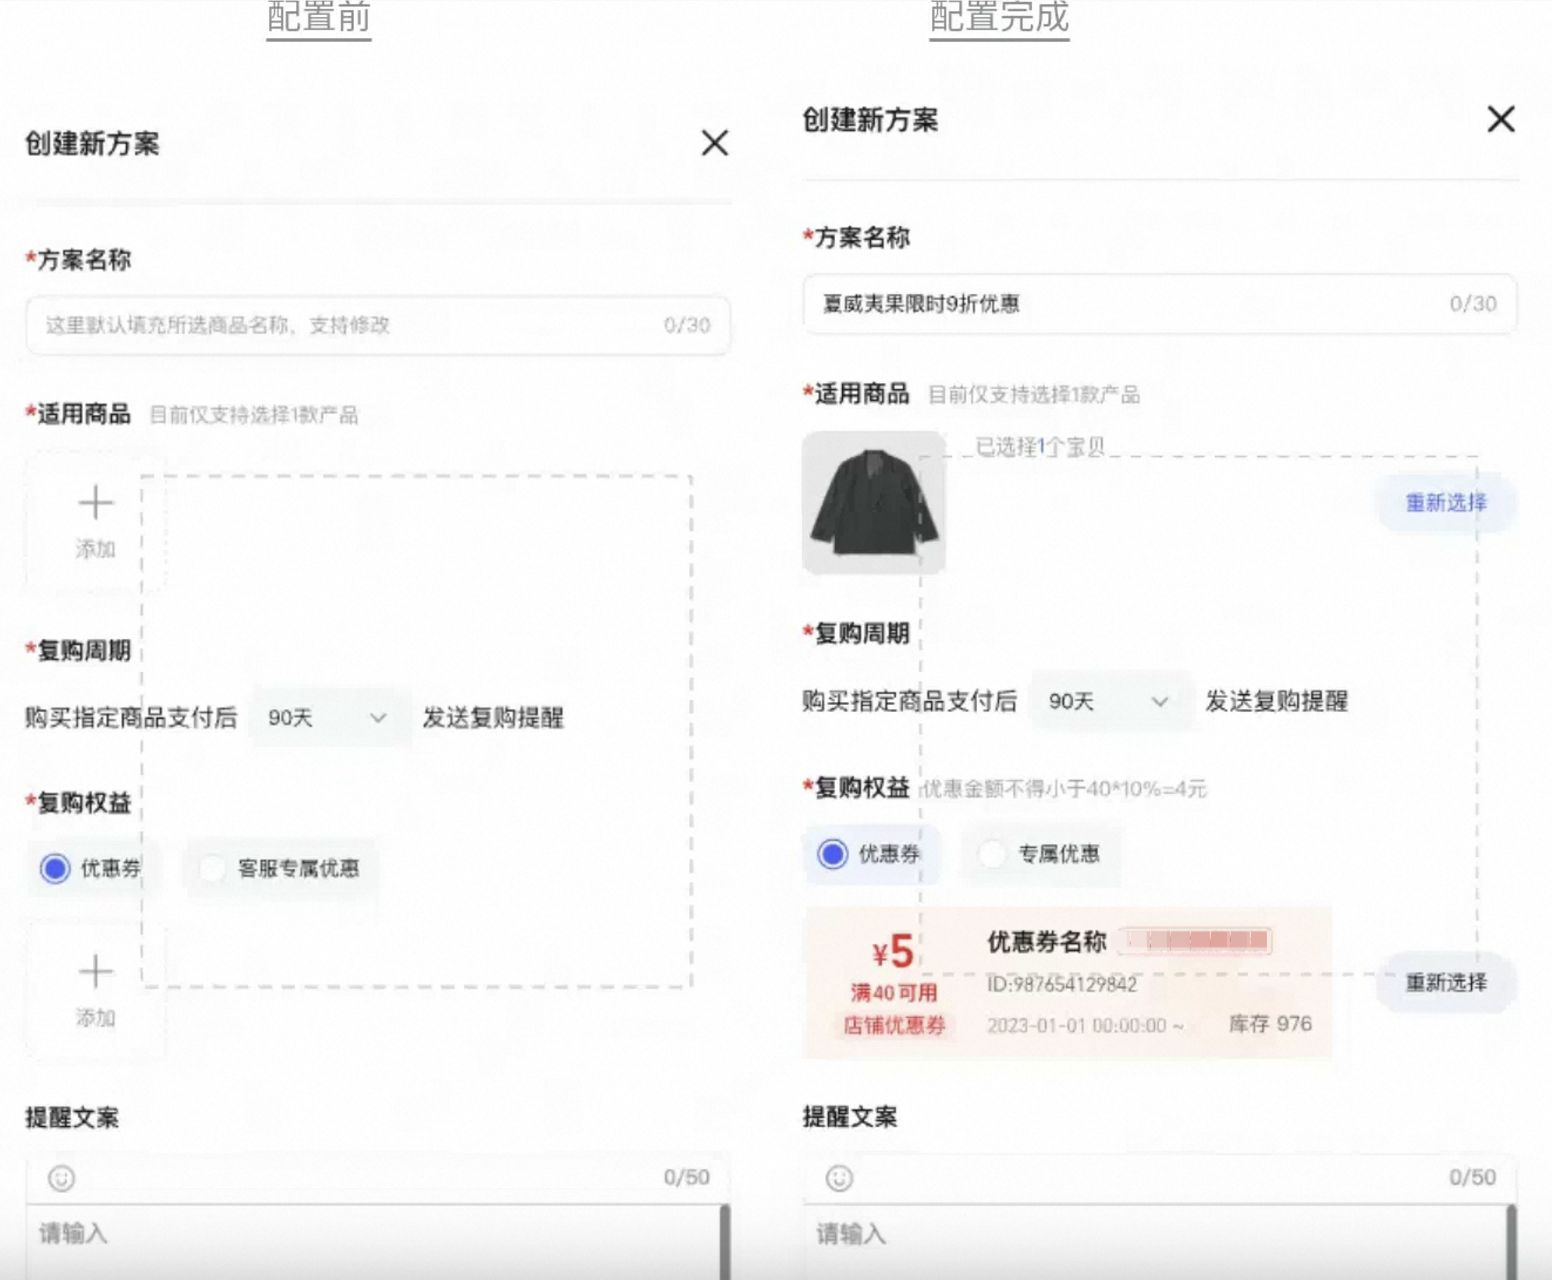1552x1280 pixels.
Task: Close the right 配置完成 dialog with X
Action: pyautogui.click(x=1501, y=119)
